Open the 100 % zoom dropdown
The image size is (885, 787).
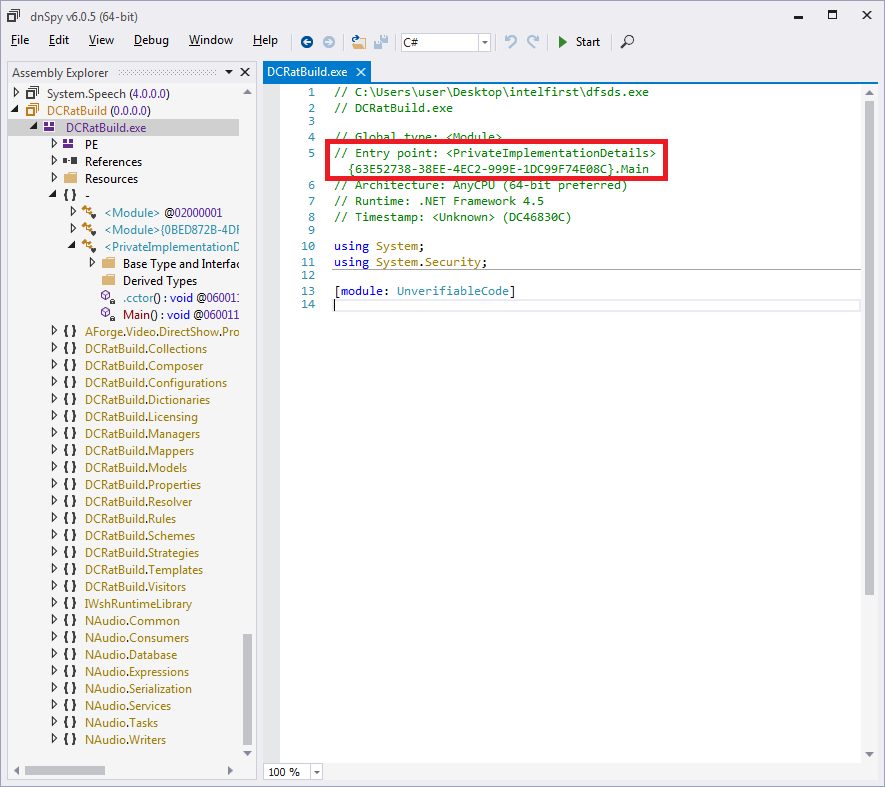click(x=317, y=772)
